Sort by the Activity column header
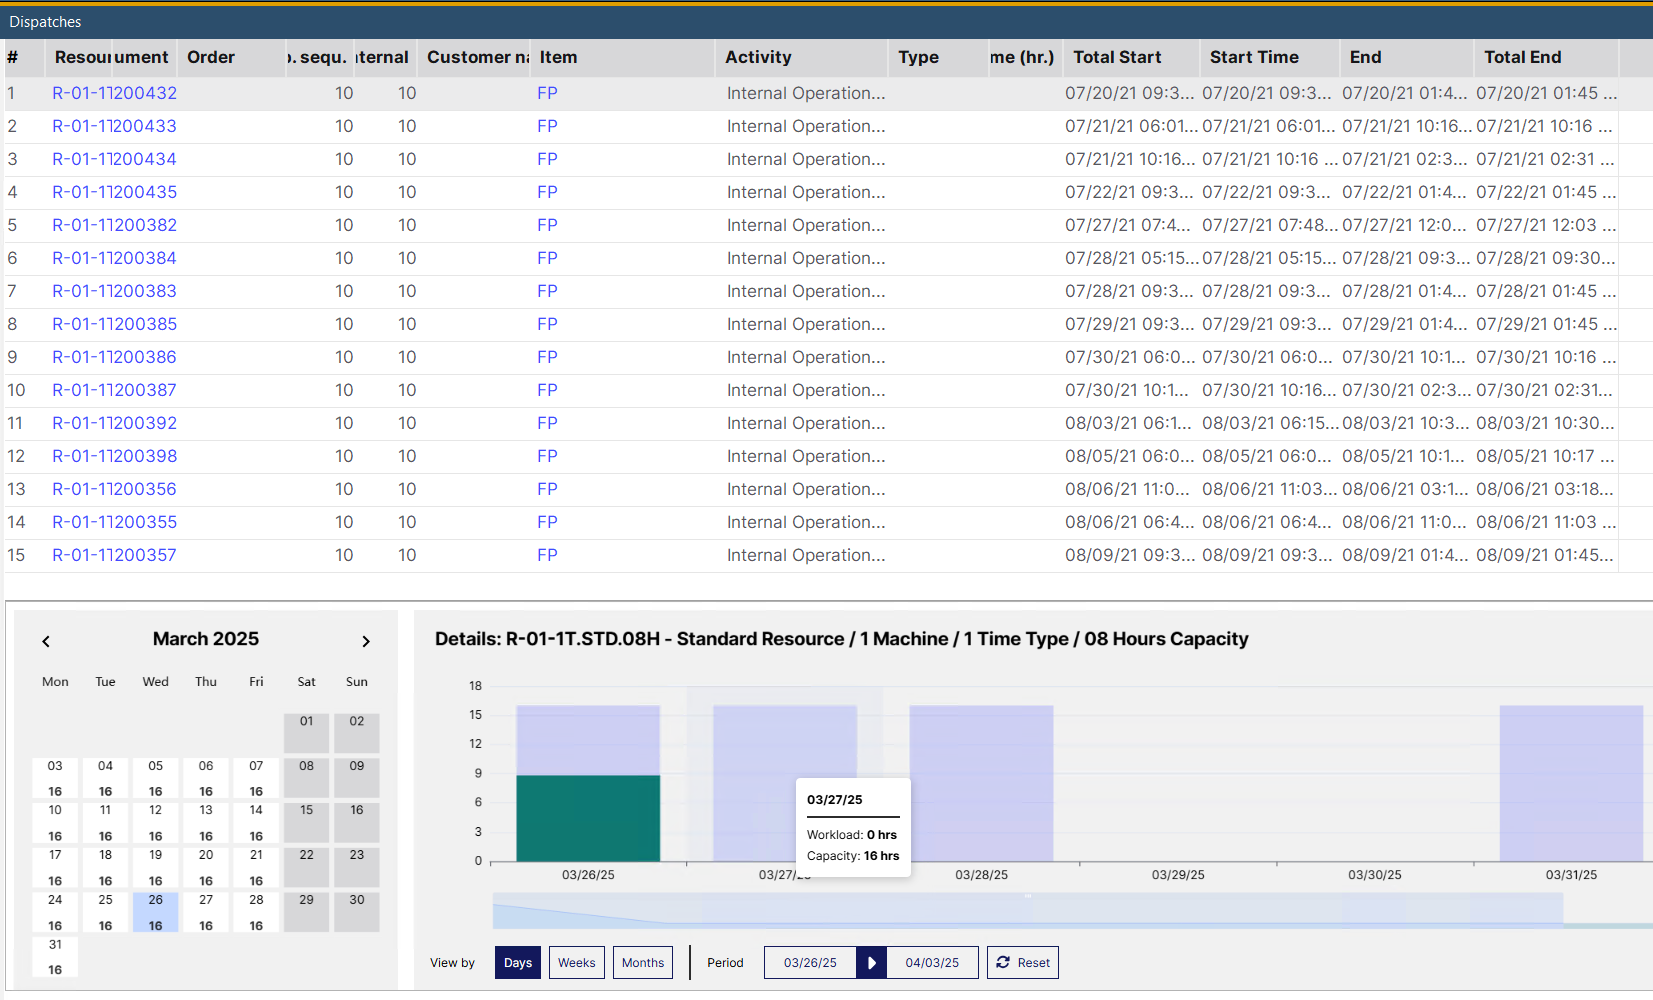Screen dimensions: 1653x1000 coord(758,58)
